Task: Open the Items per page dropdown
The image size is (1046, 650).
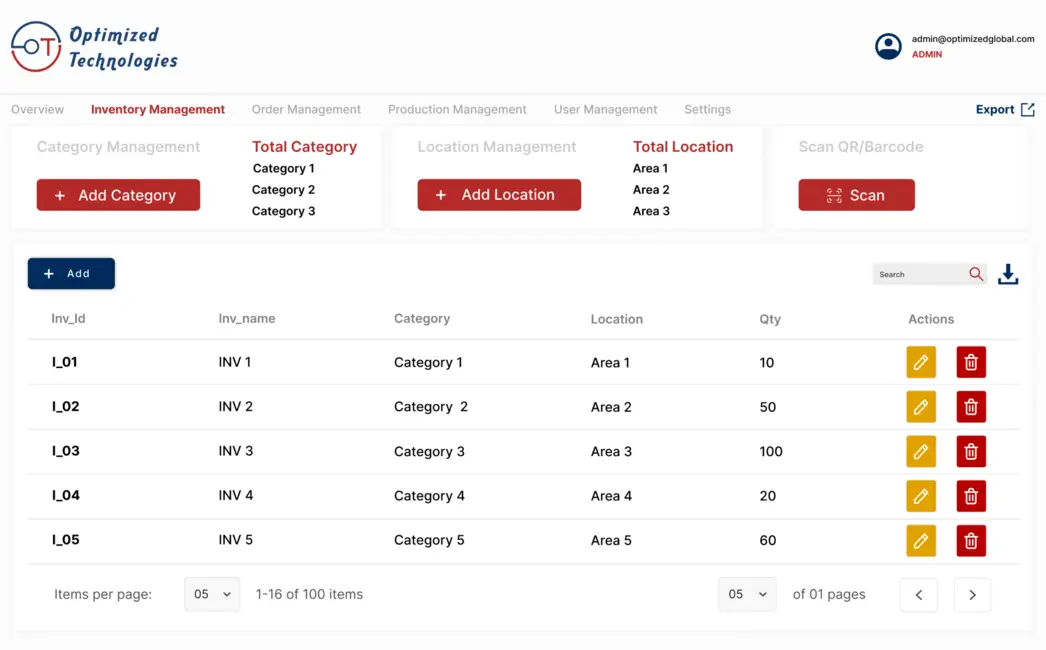Action: coord(212,594)
